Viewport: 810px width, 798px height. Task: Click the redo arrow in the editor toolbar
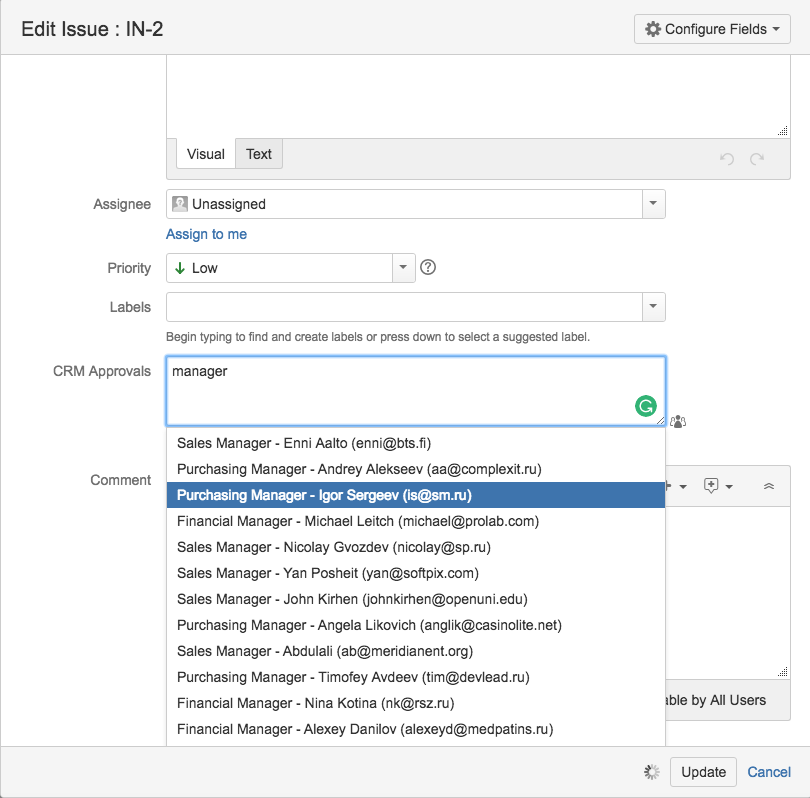(757, 159)
